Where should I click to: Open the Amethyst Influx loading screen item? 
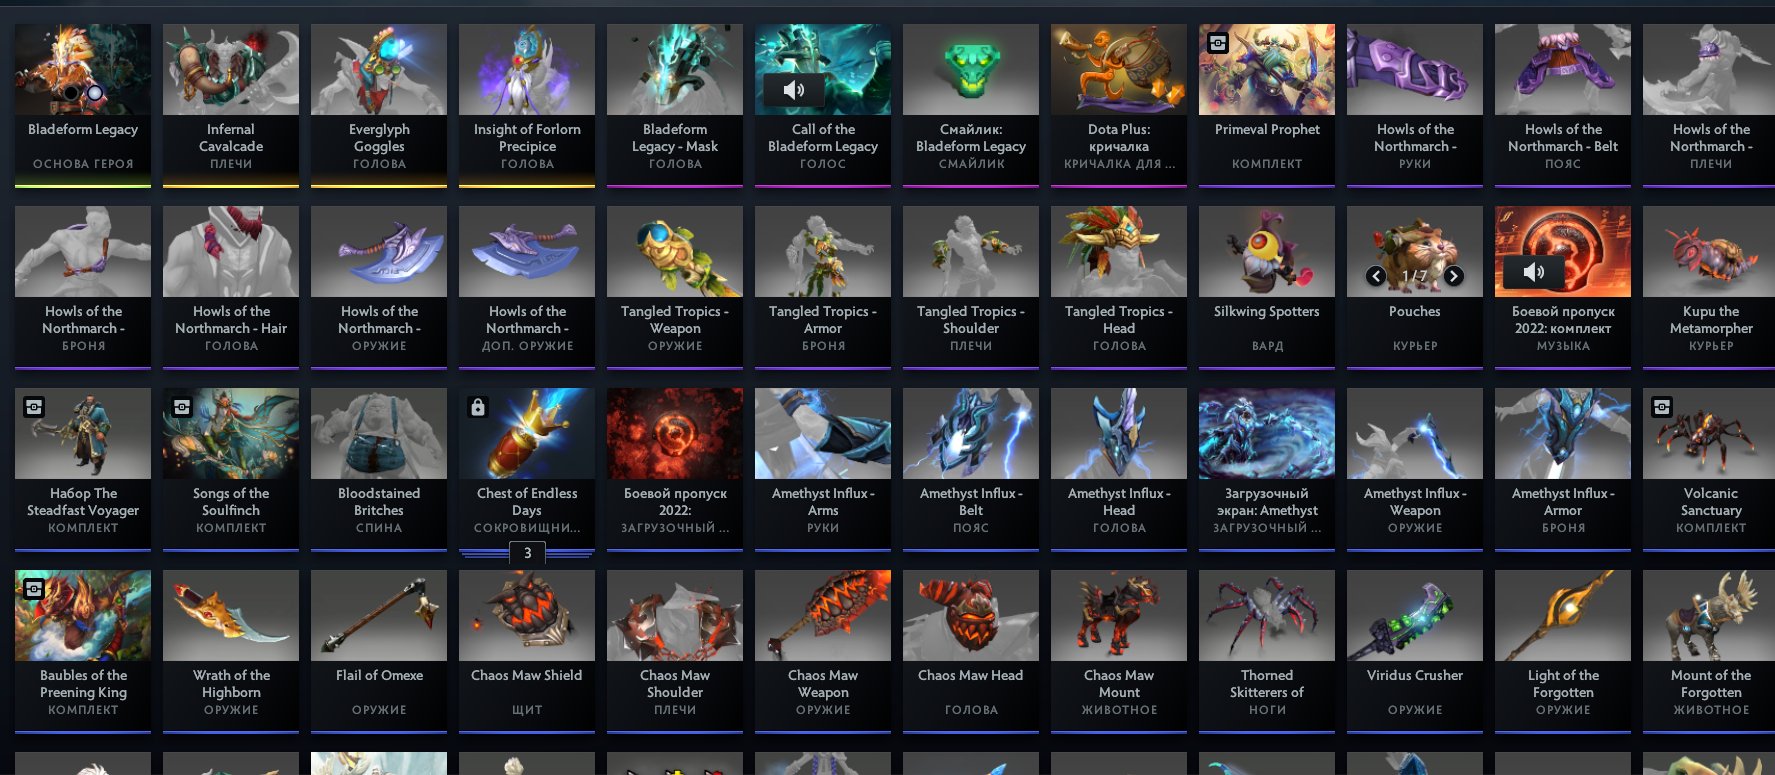[1267, 469]
